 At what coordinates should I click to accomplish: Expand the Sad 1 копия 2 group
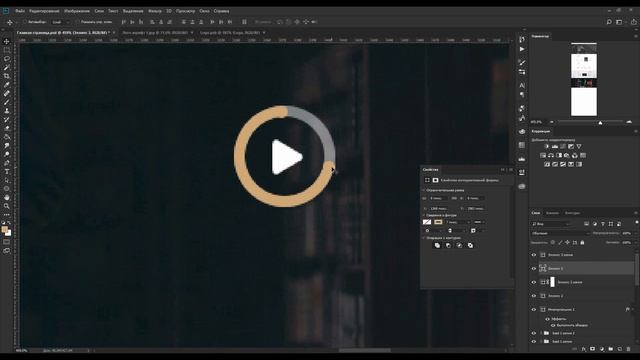[x=541, y=333]
